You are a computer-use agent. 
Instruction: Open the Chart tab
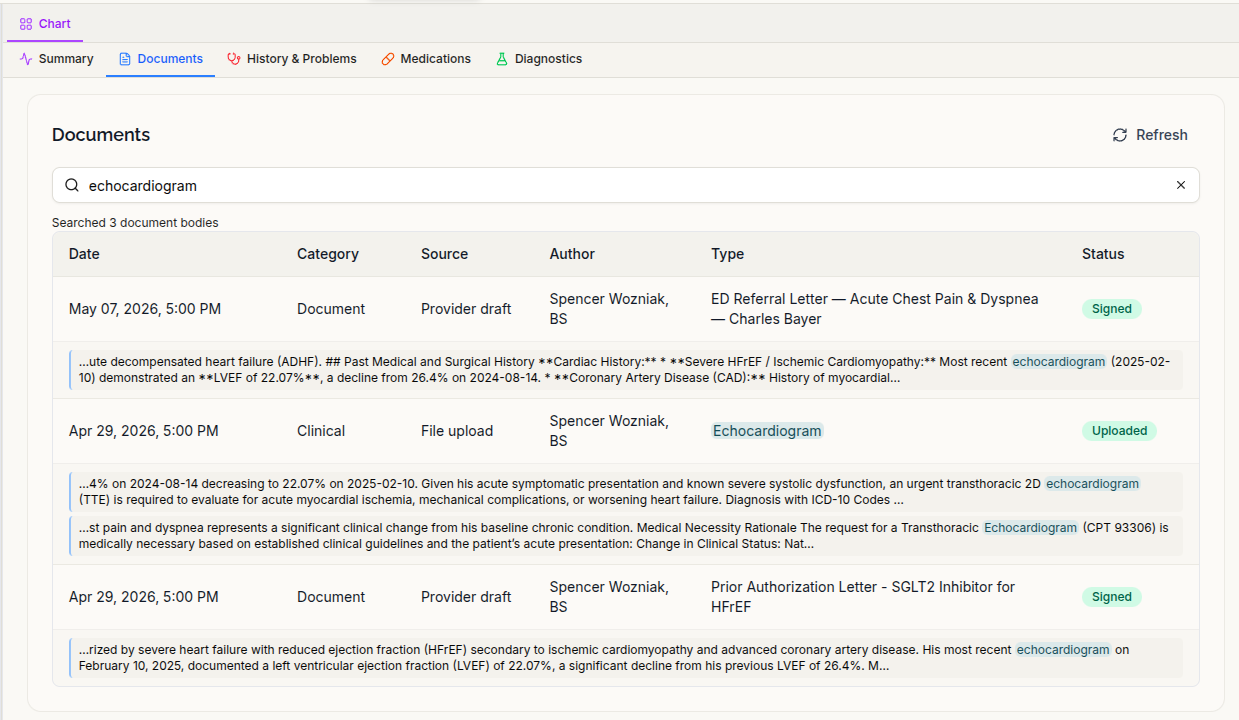click(x=45, y=23)
